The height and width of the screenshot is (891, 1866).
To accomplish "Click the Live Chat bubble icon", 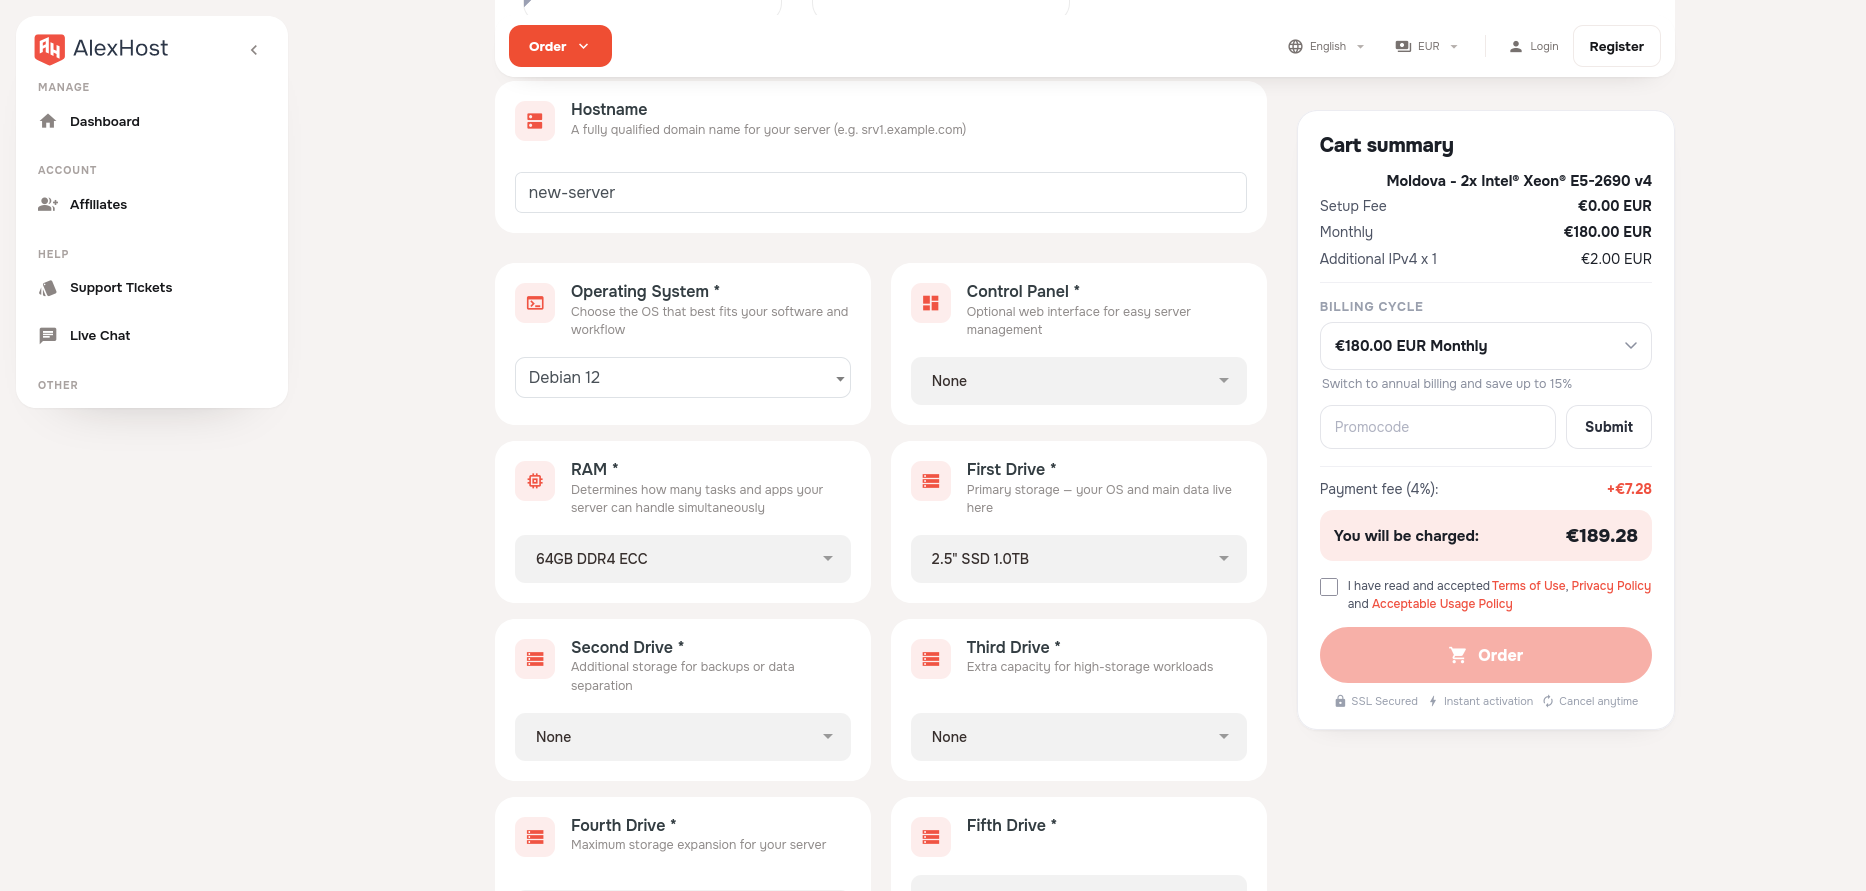I will [48, 336].
